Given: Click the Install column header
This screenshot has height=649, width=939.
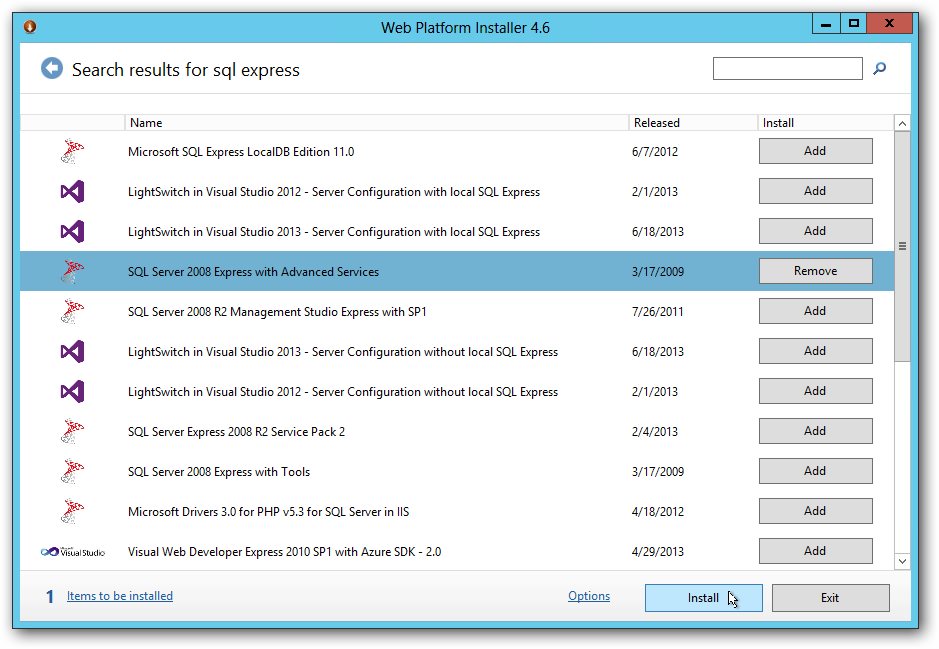Looking at the screenshot, I should coord(825,123).
